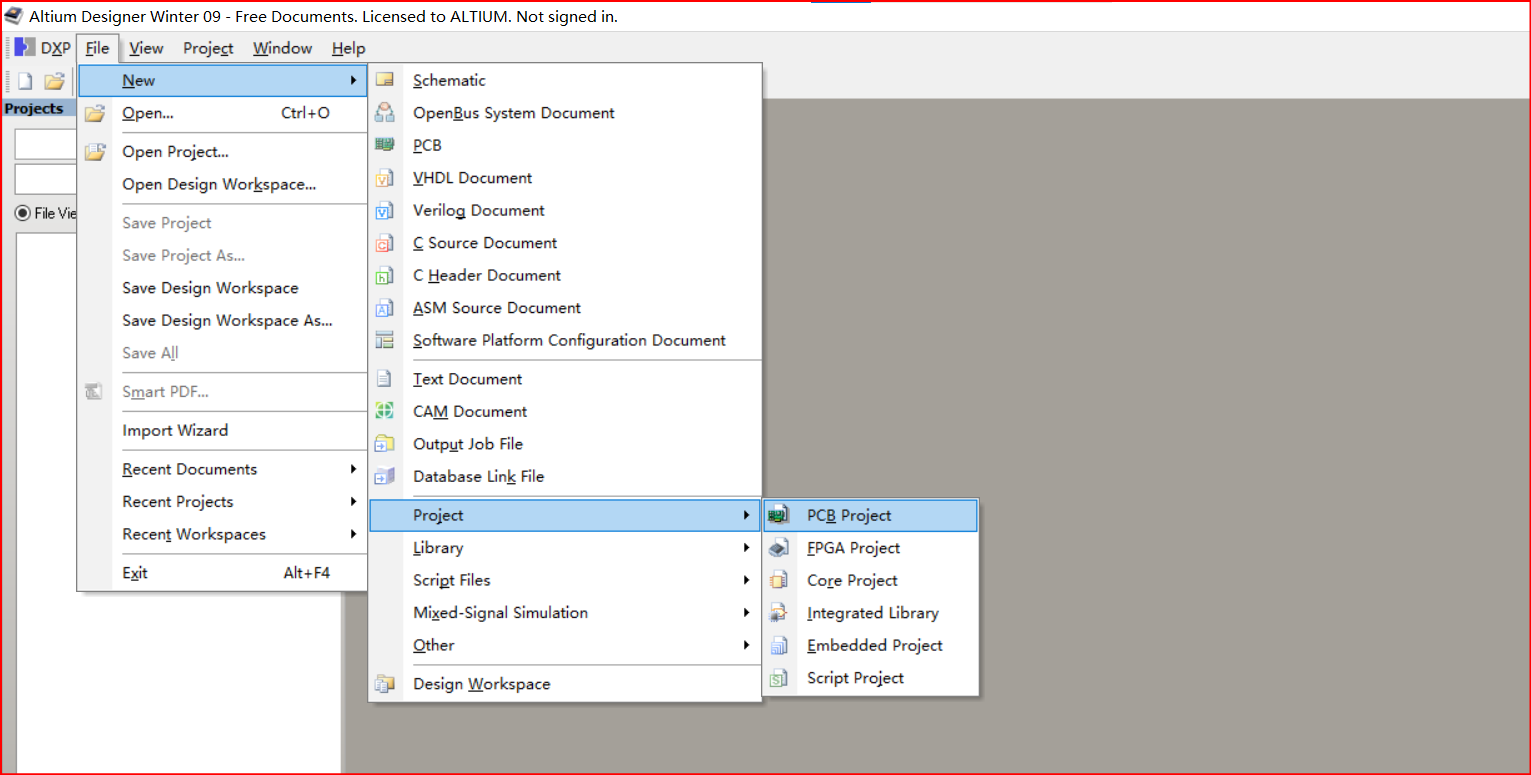Image resolution: width=1531 pixels, height=775 pixels.
Task: Choose Open Project... menu entry
Action: tap(223, 152)
